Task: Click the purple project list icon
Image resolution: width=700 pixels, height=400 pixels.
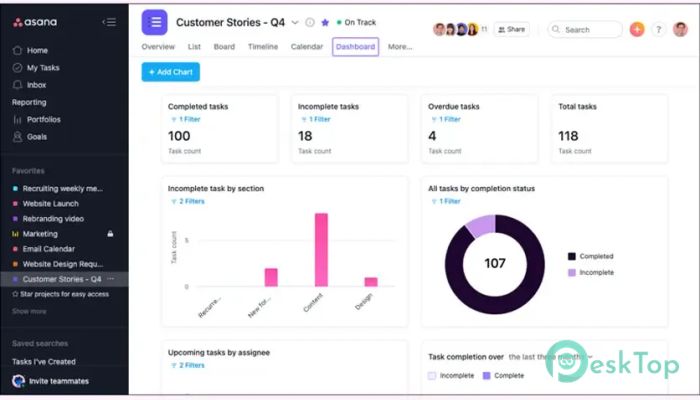Action: point(154,22)
